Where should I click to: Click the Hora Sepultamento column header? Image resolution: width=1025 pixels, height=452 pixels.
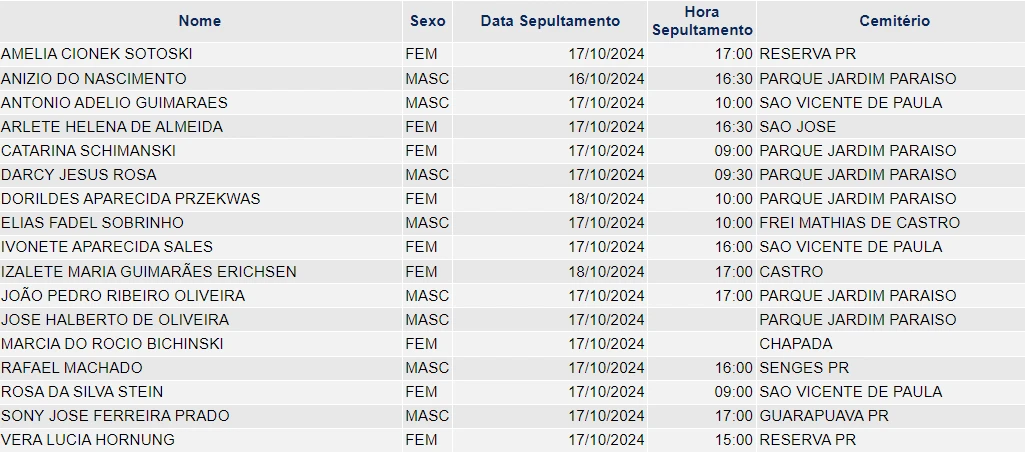pos(702,21)
